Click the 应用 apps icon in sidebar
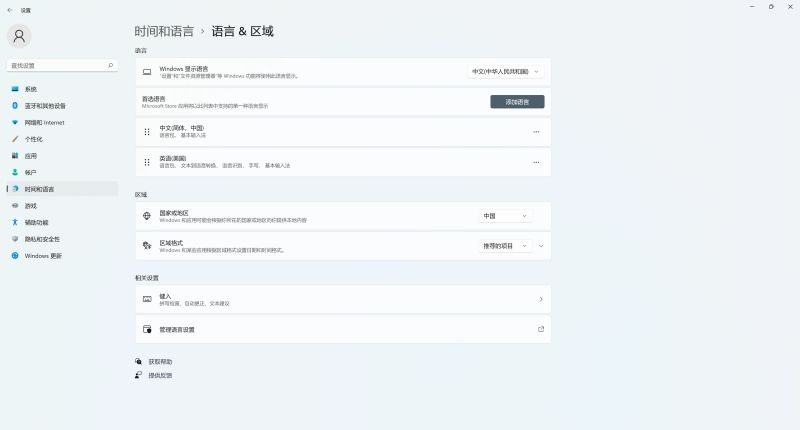Screen dimensions: 800x430 pos(15,156)
